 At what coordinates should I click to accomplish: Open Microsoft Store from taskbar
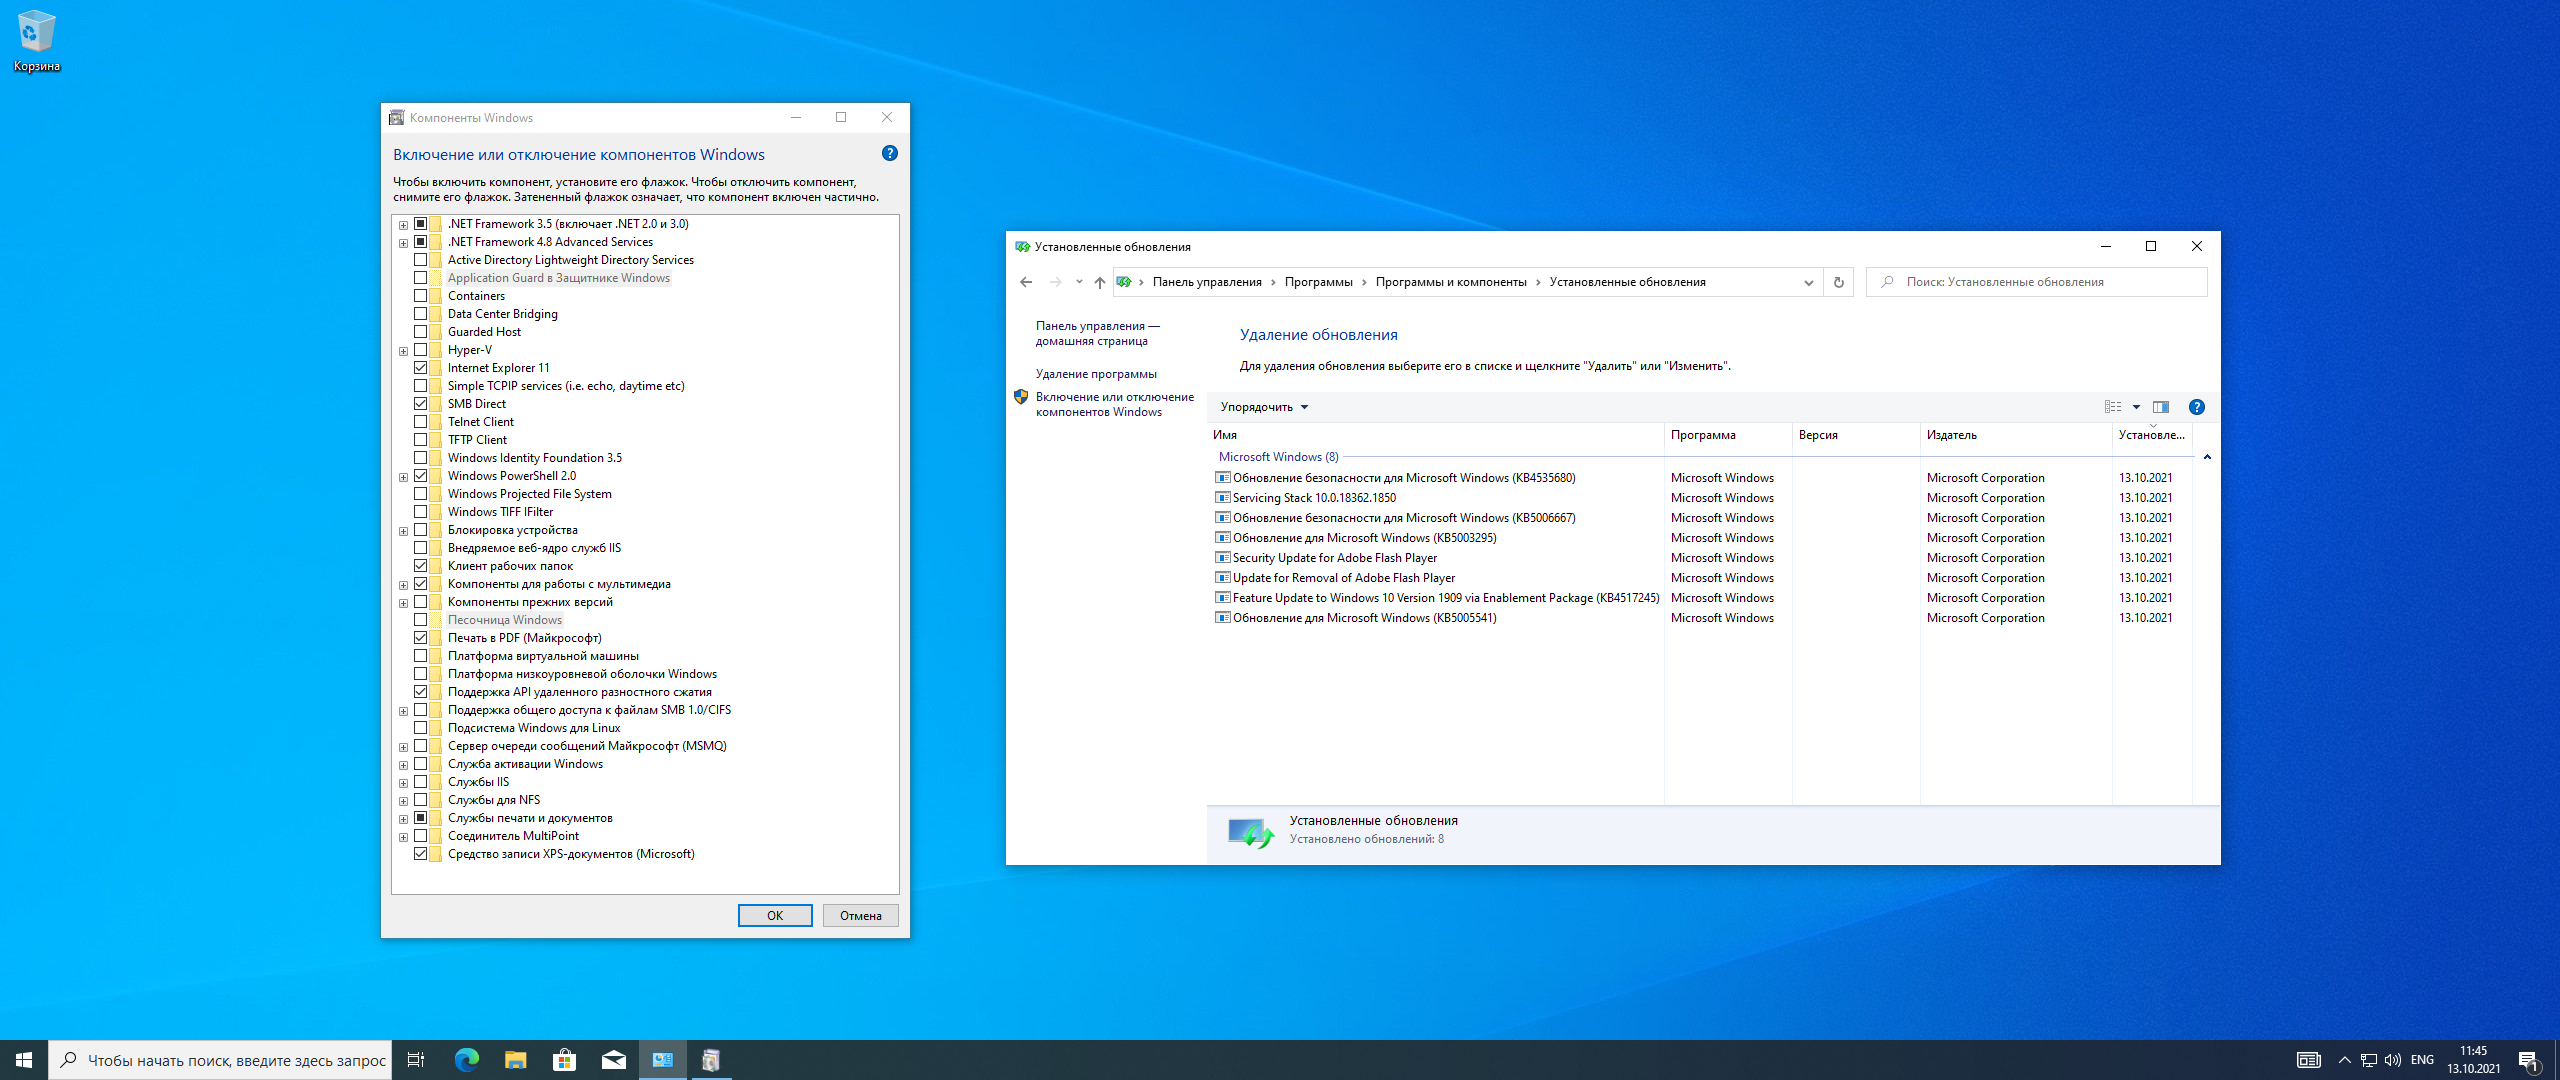click(564, 1060)
